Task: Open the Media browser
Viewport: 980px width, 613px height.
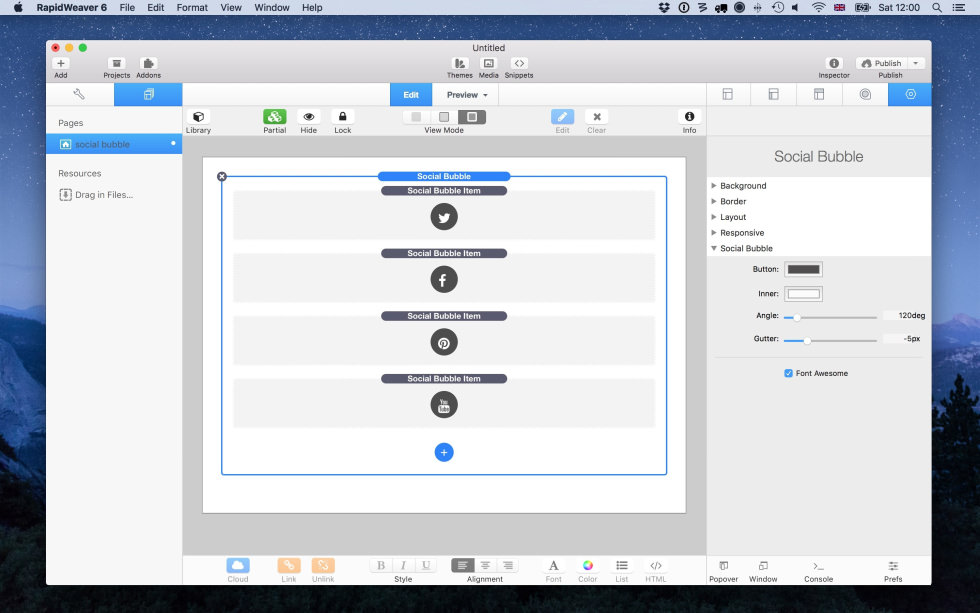Action: (488, 63)
